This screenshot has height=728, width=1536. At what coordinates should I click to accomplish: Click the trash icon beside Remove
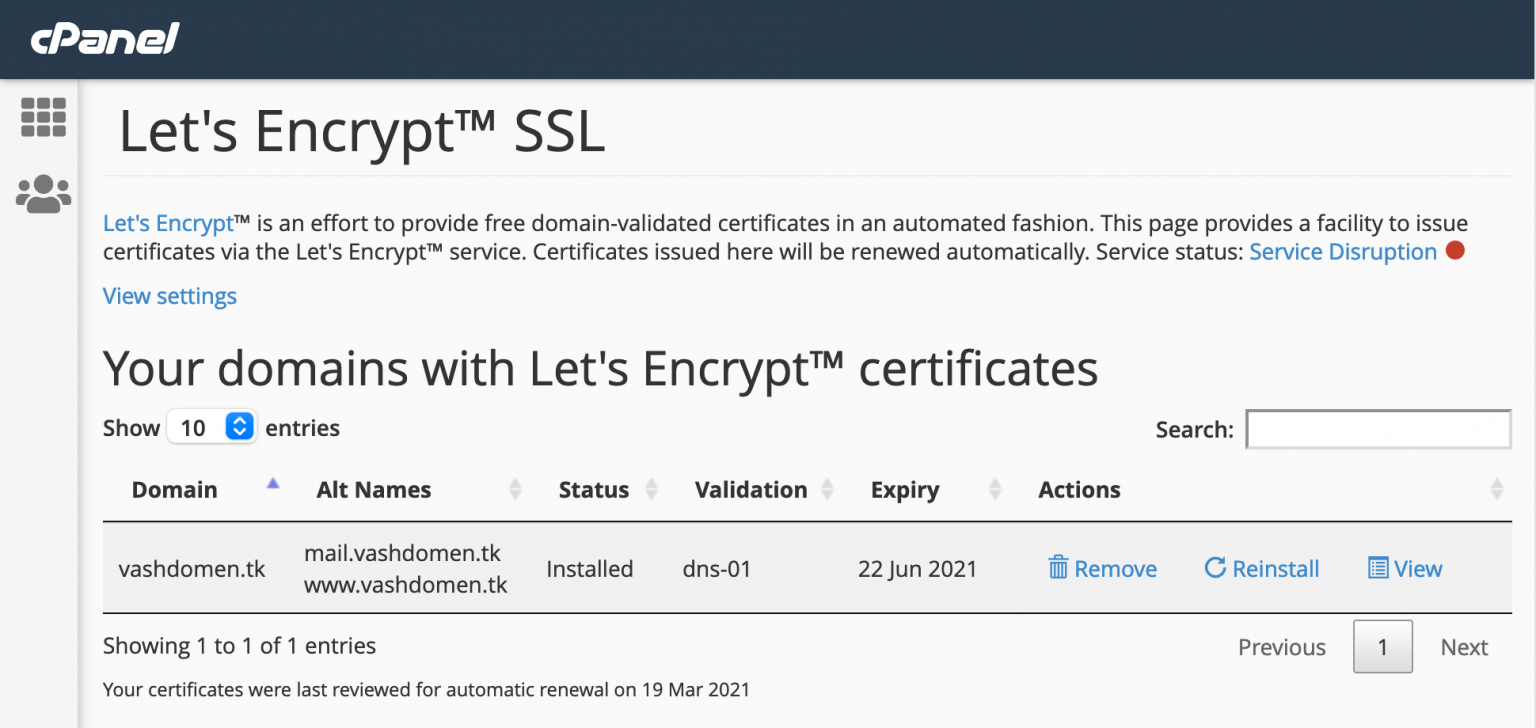pyautogui.click(x=1058, y=569)
